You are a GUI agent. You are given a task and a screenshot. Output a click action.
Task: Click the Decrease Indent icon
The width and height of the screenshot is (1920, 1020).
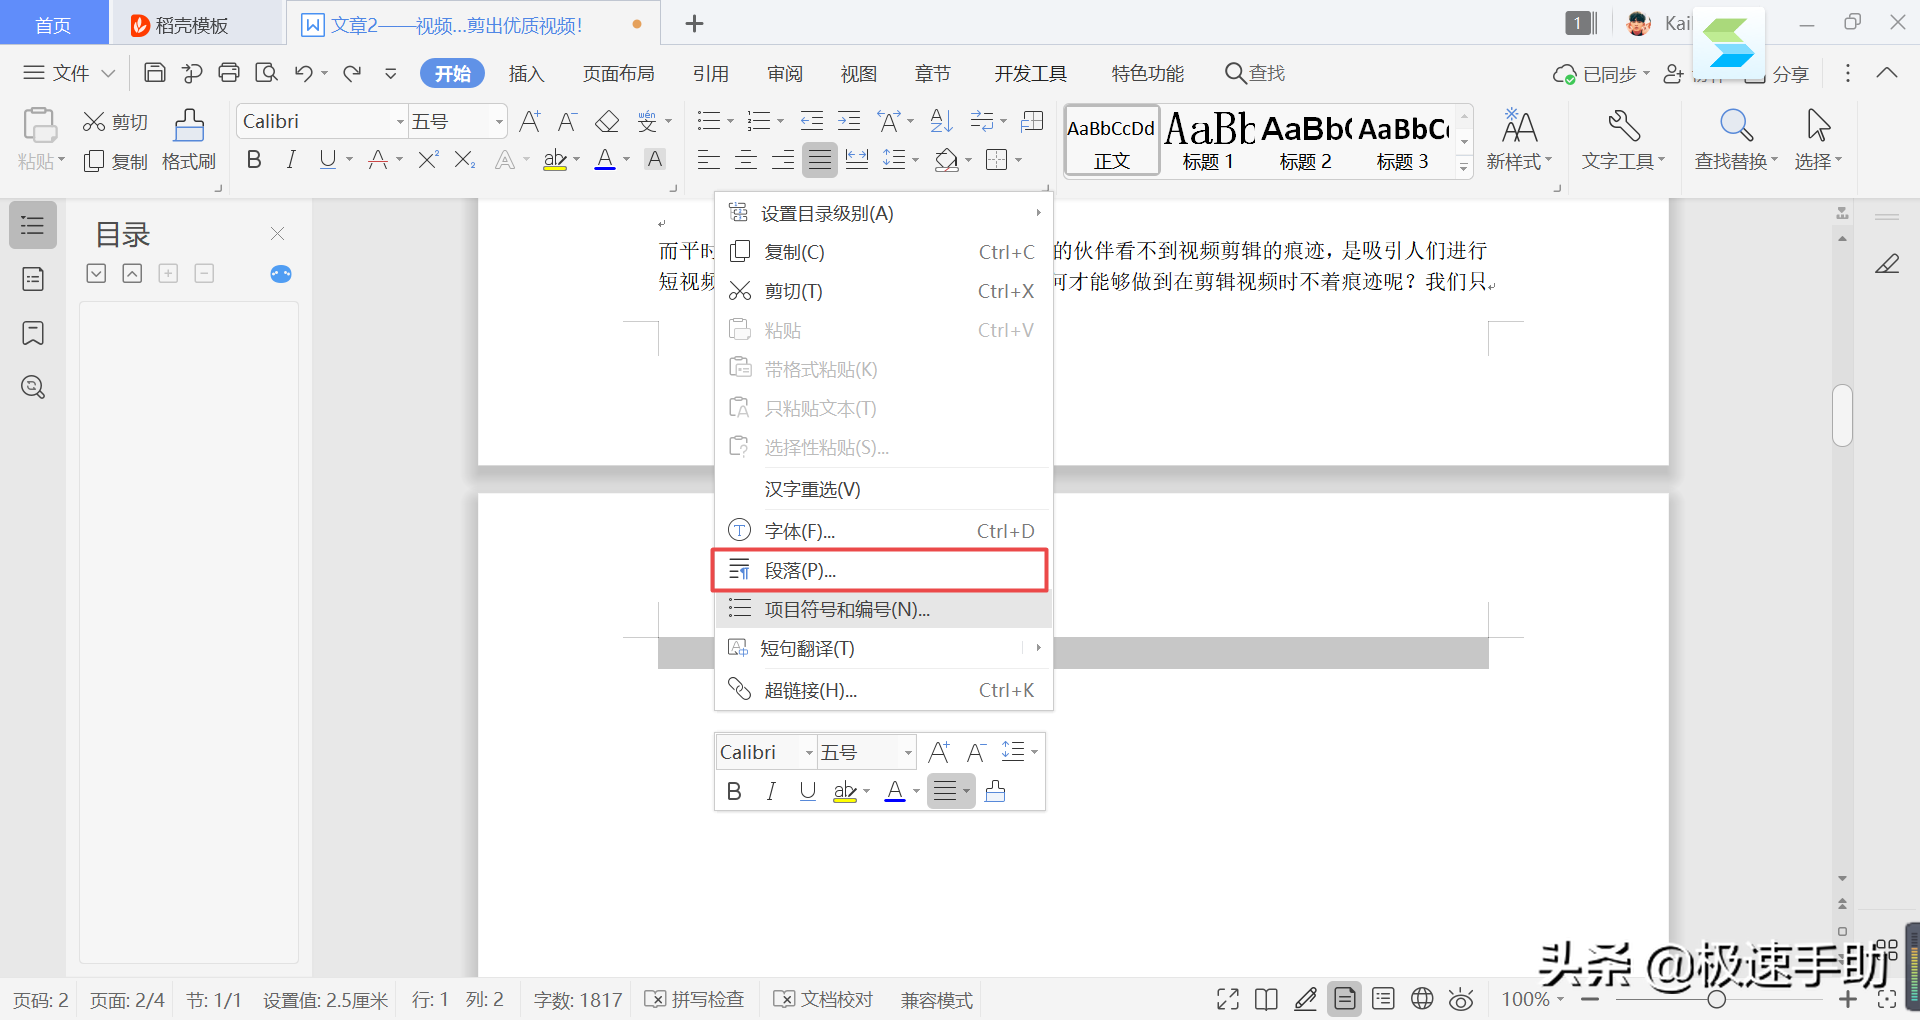(812, 122)
